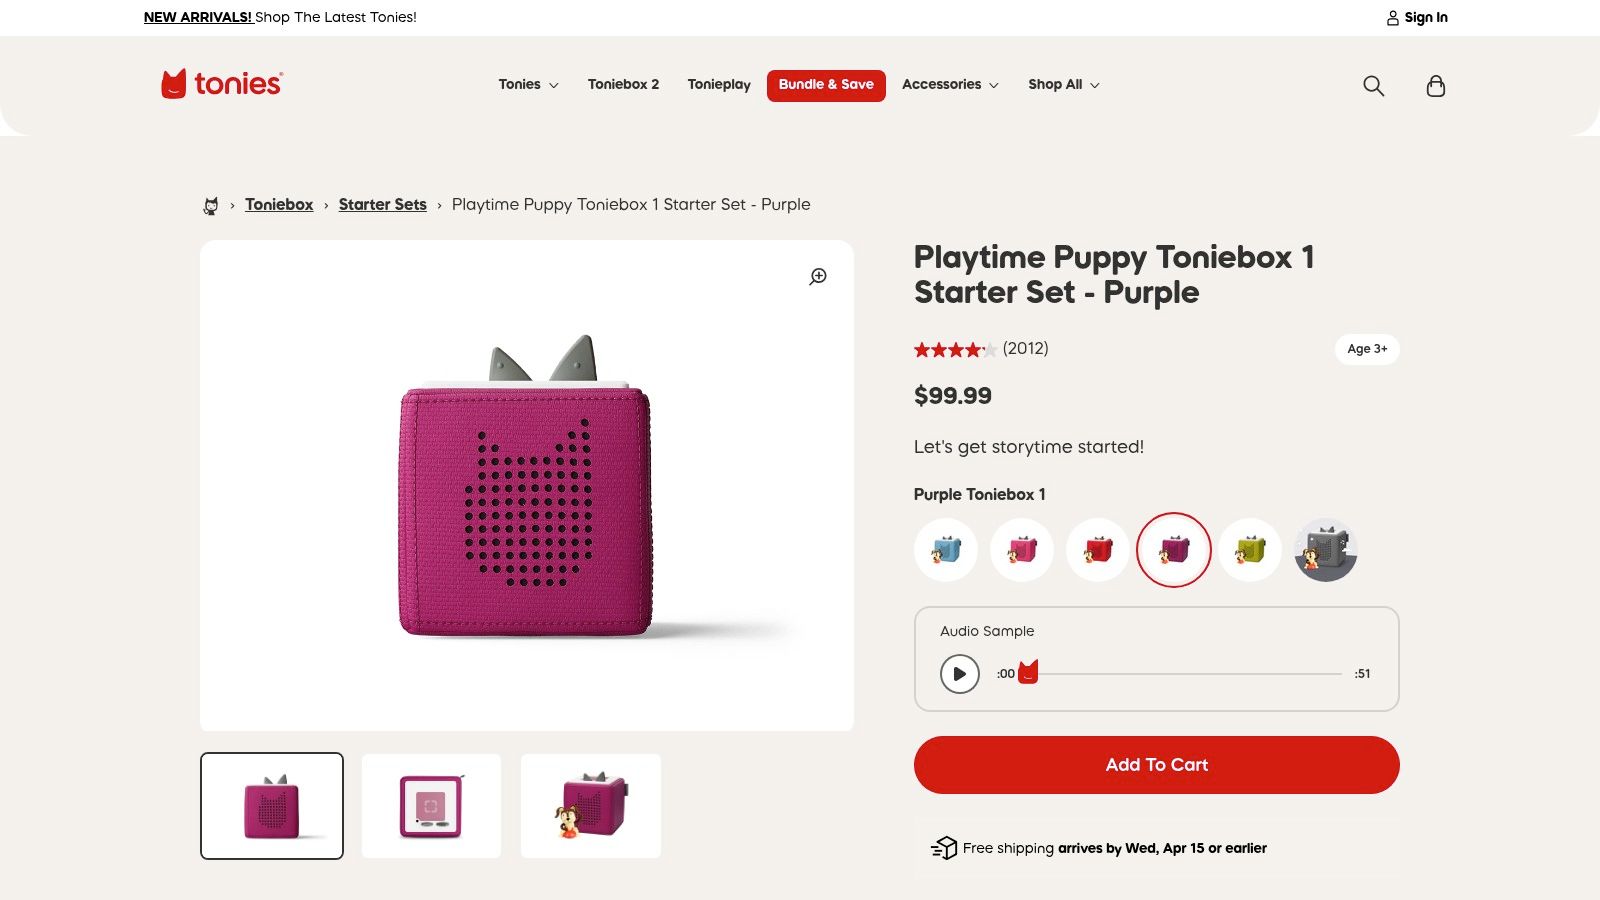Open the Toniebox 2 menu item
Viewport: 1600px width, 900px height.
click(x=623, y=85)
